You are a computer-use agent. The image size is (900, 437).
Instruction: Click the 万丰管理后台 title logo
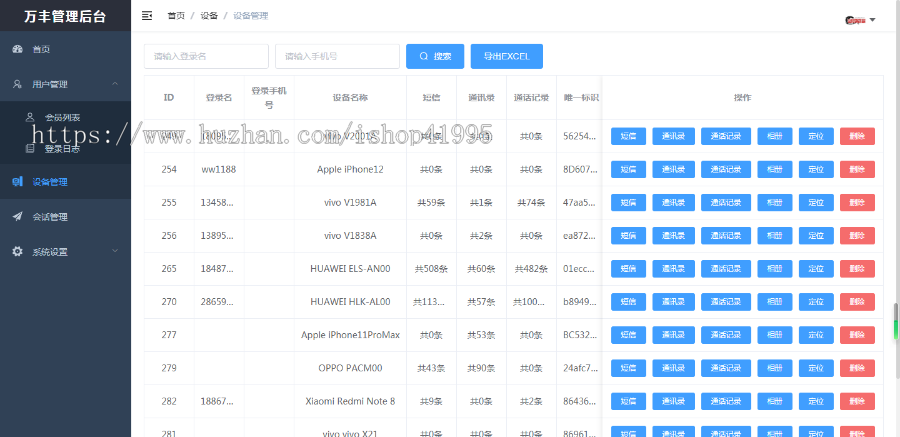65,16
